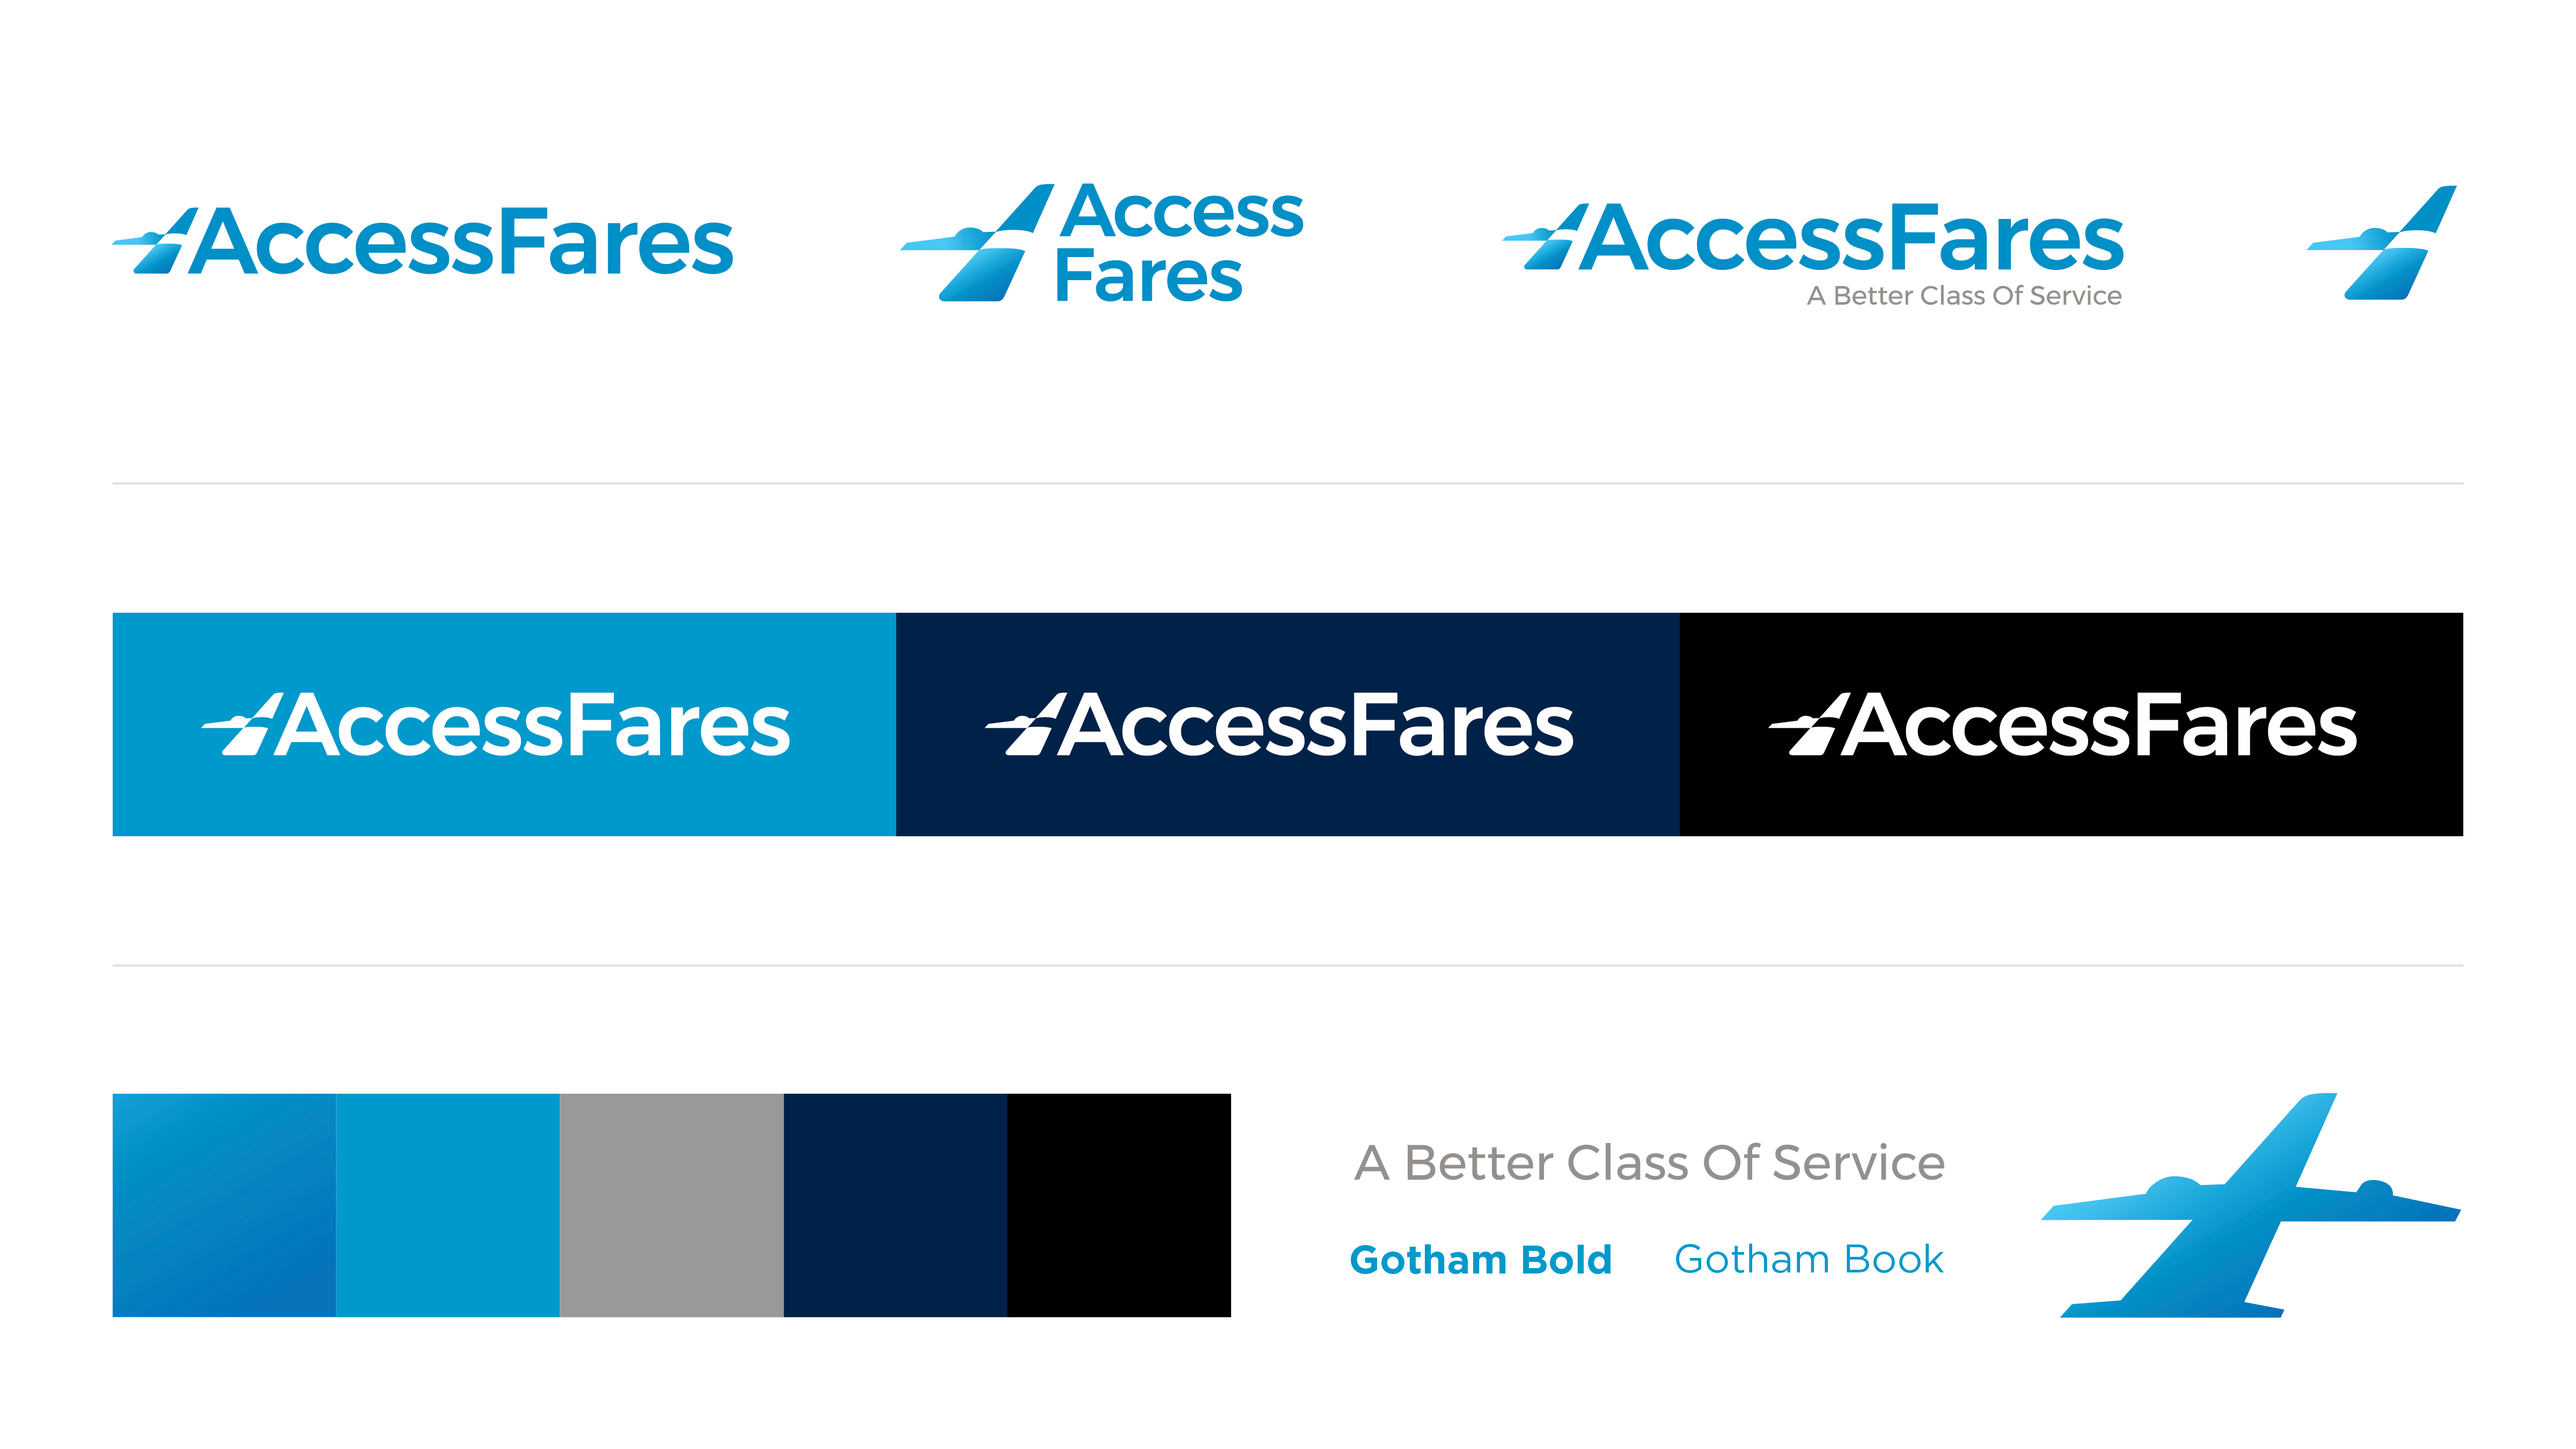Click the large blue airplane illustration
This screenshot has width=2576, height=1449.
[2251, 1205]
